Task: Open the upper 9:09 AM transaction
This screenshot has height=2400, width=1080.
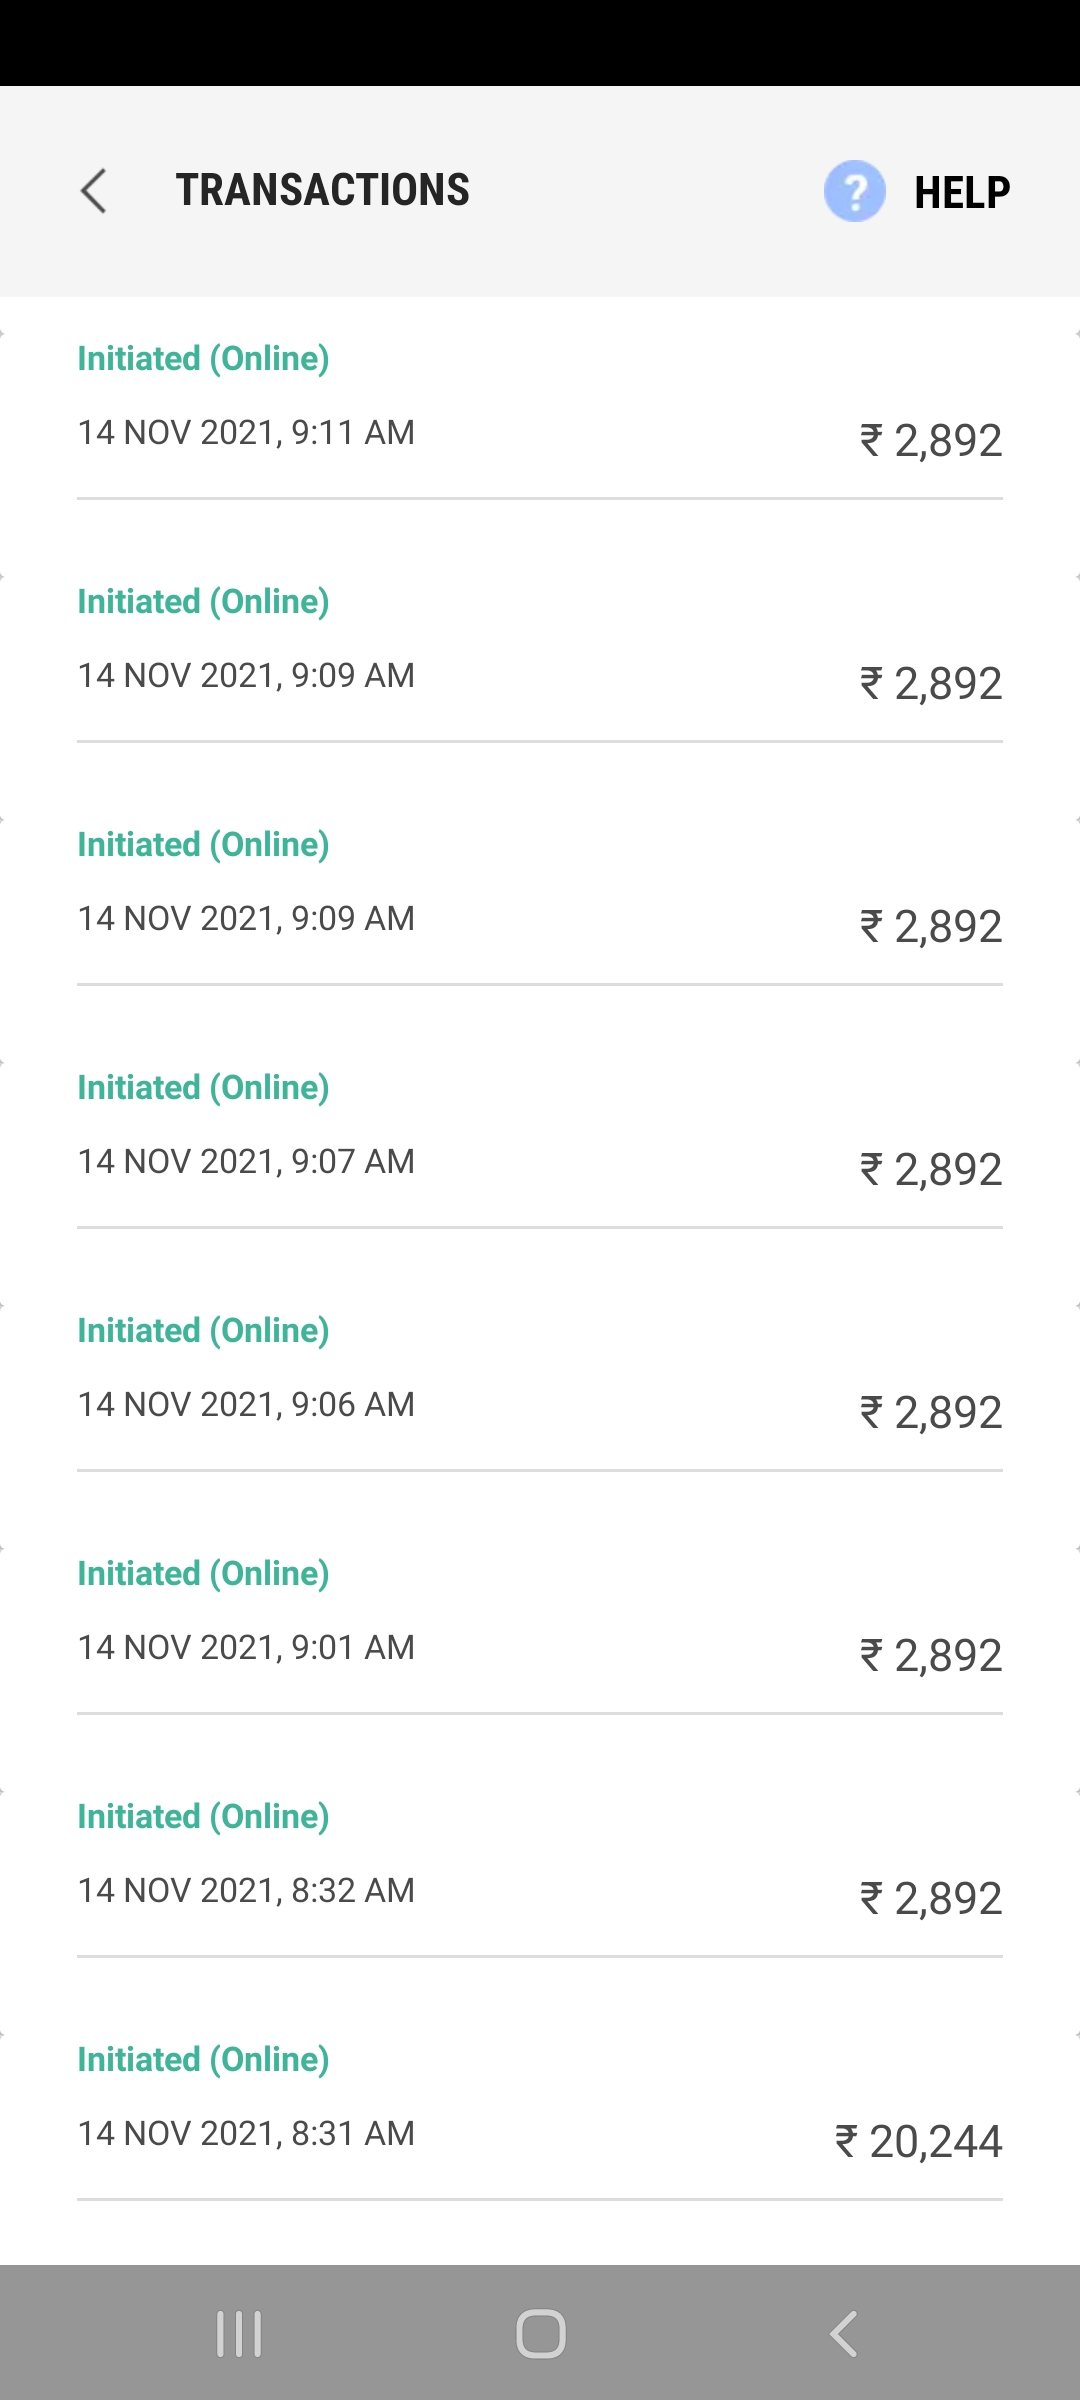Action: pos(540,643)
